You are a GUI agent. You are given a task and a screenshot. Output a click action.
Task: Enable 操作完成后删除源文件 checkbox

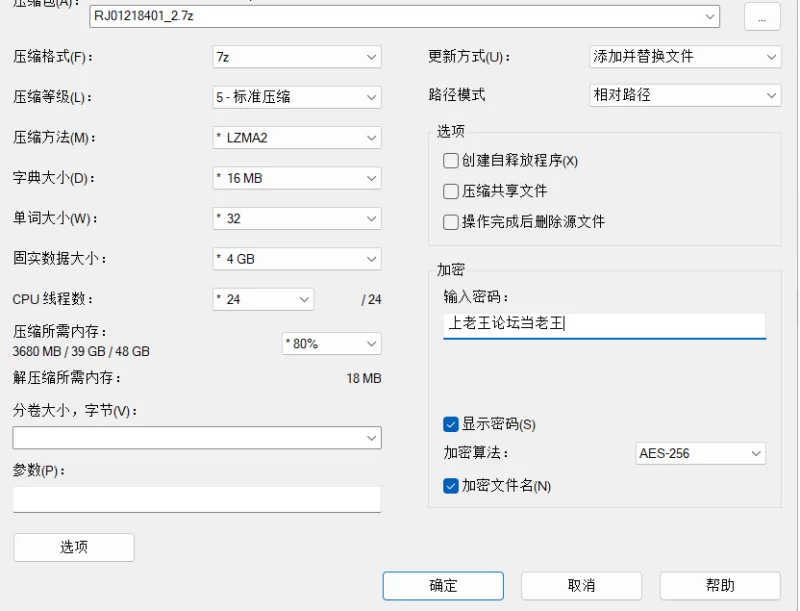point(451,222)
